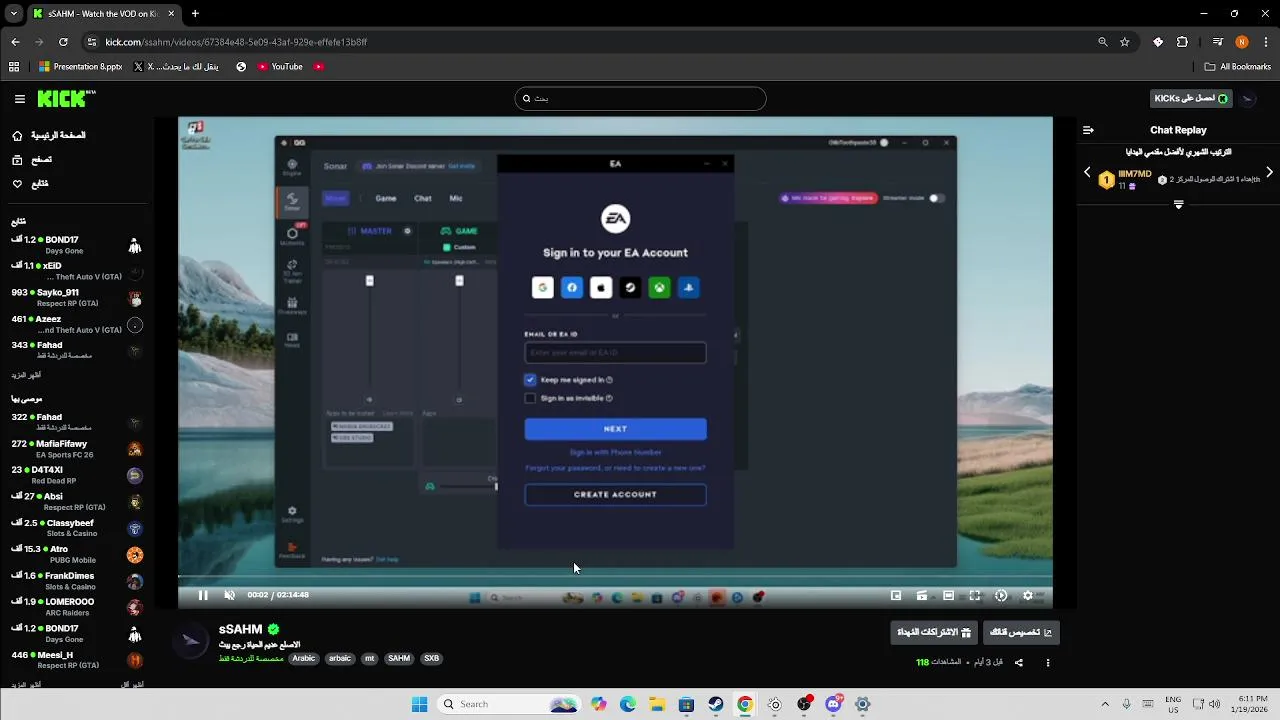
Task: Expand show more under following list
Action: (26, 375)
